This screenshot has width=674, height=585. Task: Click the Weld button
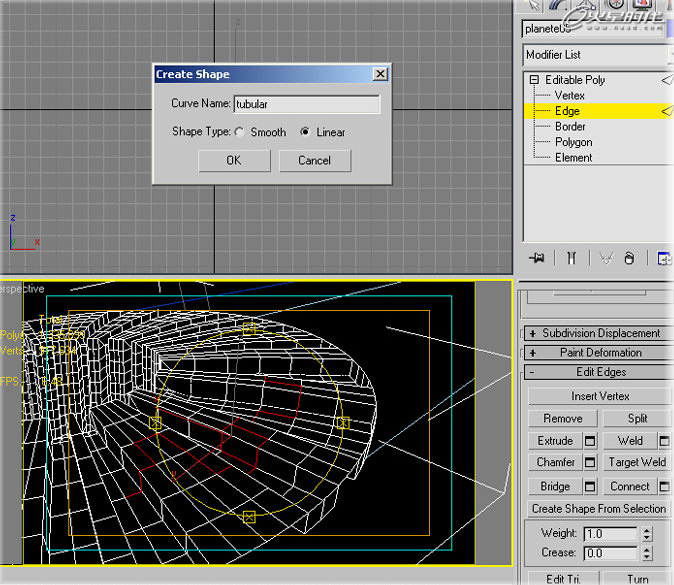coord(630,441)
